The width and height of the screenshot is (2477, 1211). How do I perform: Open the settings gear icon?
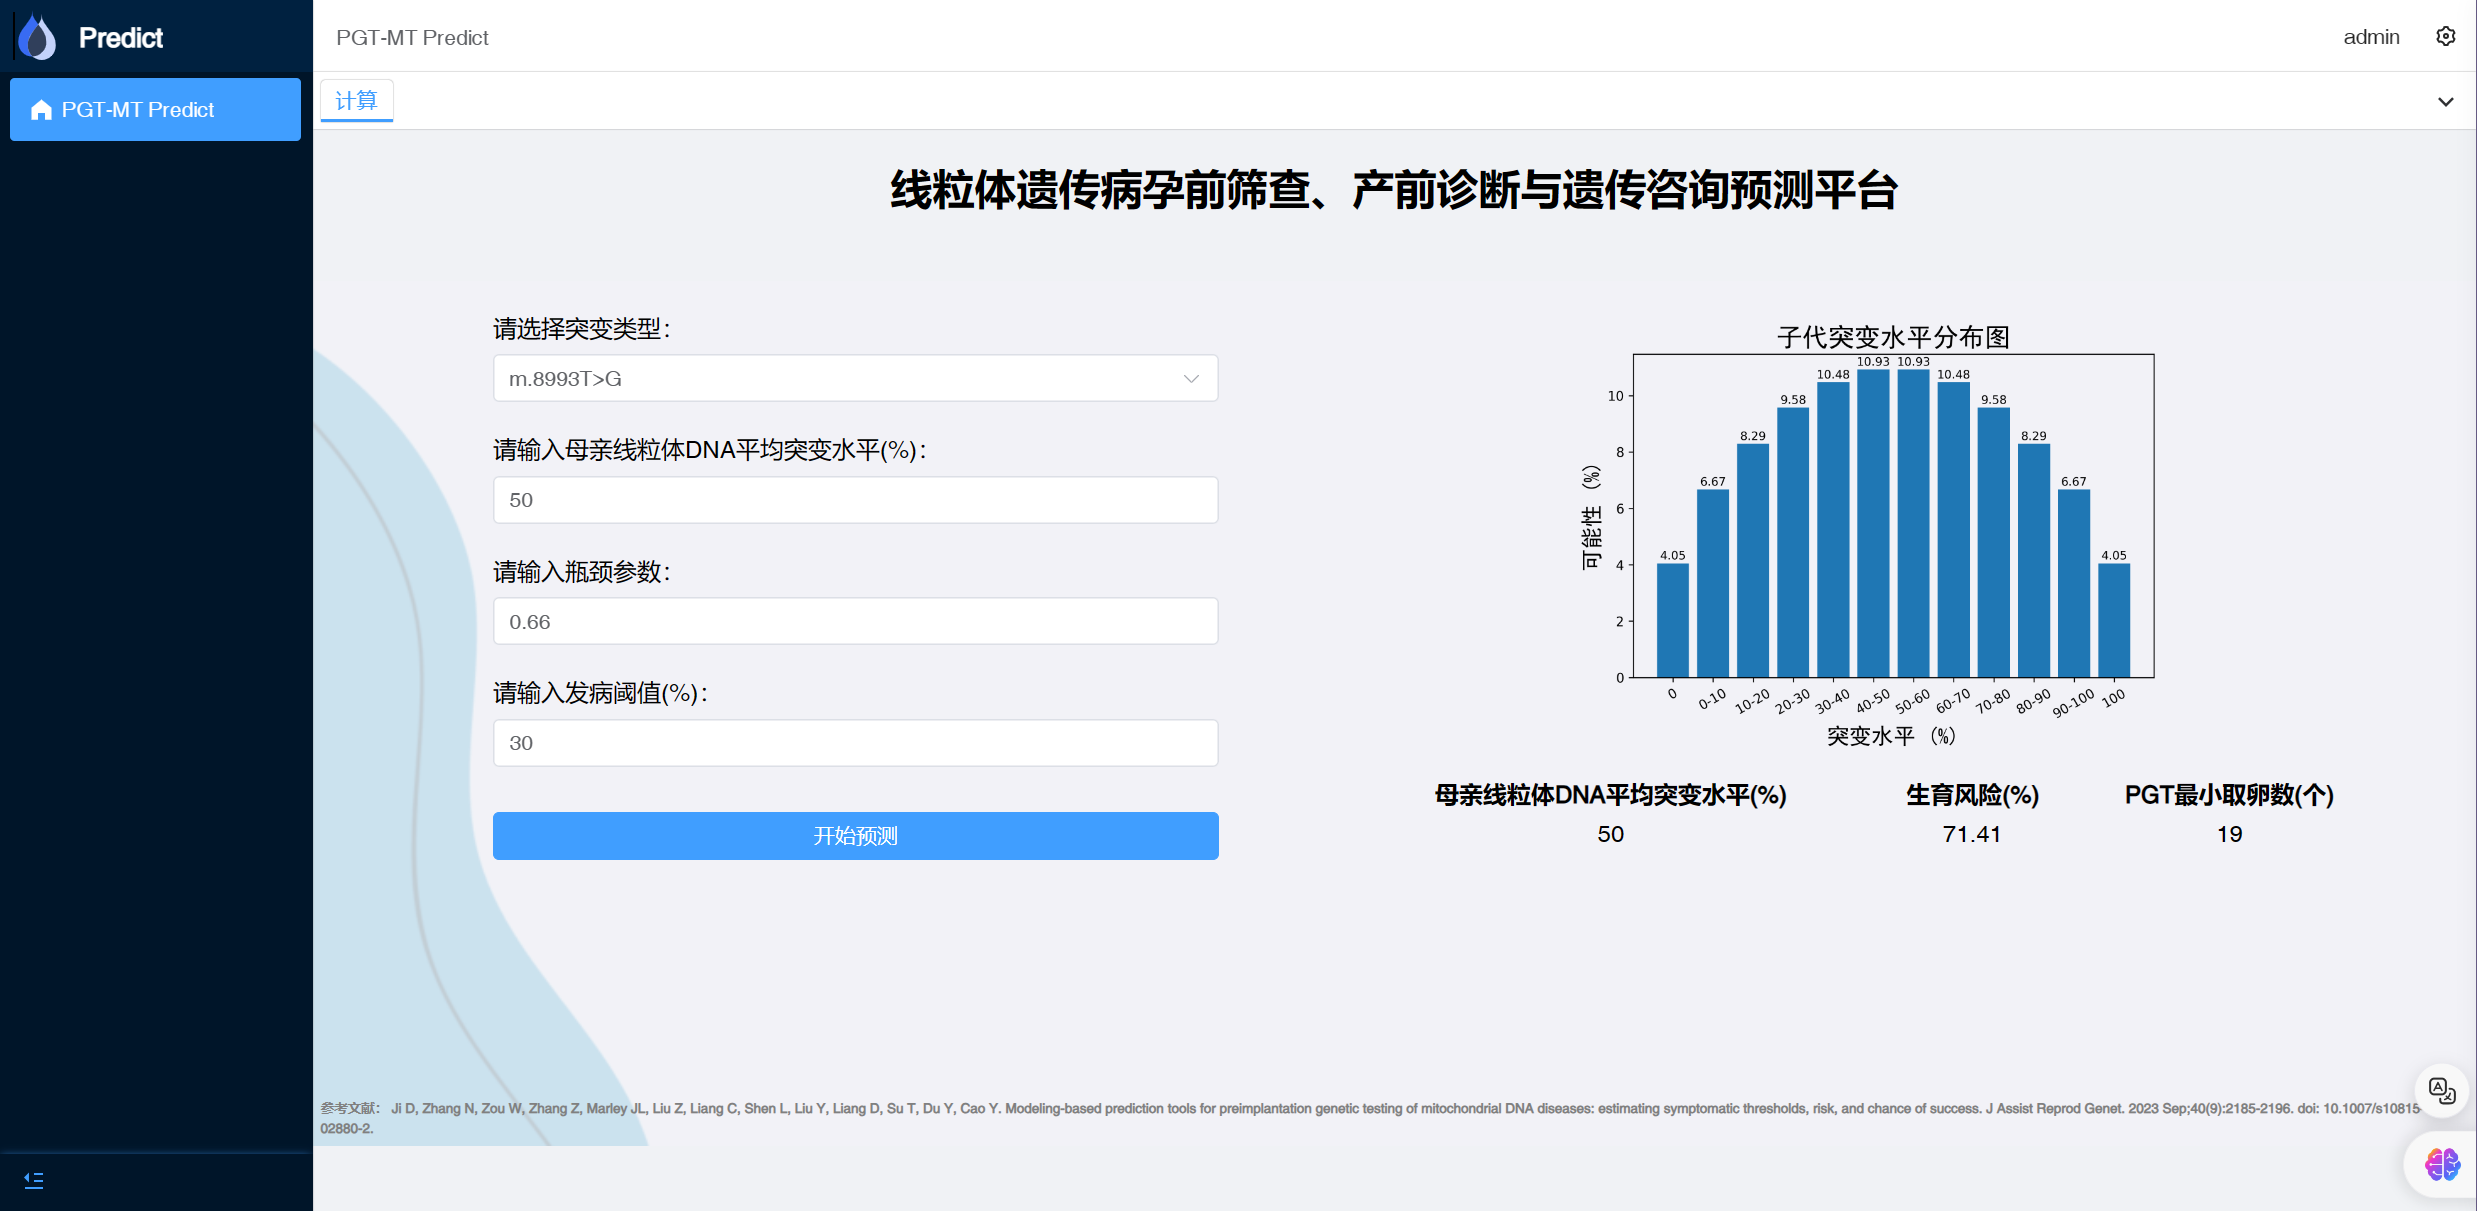click(x=2445, y=37)
